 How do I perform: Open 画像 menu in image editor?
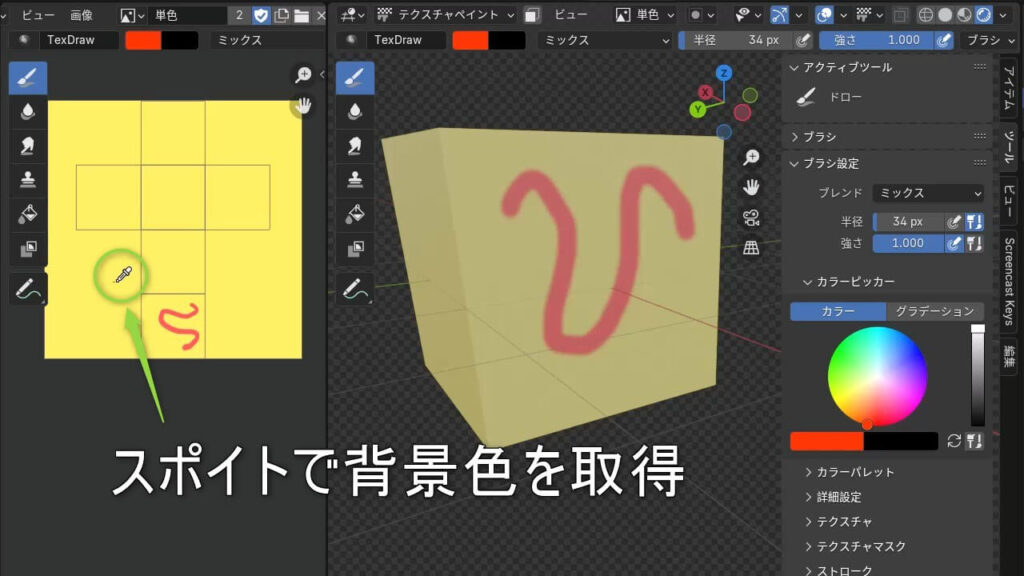[x=82, y=14]
